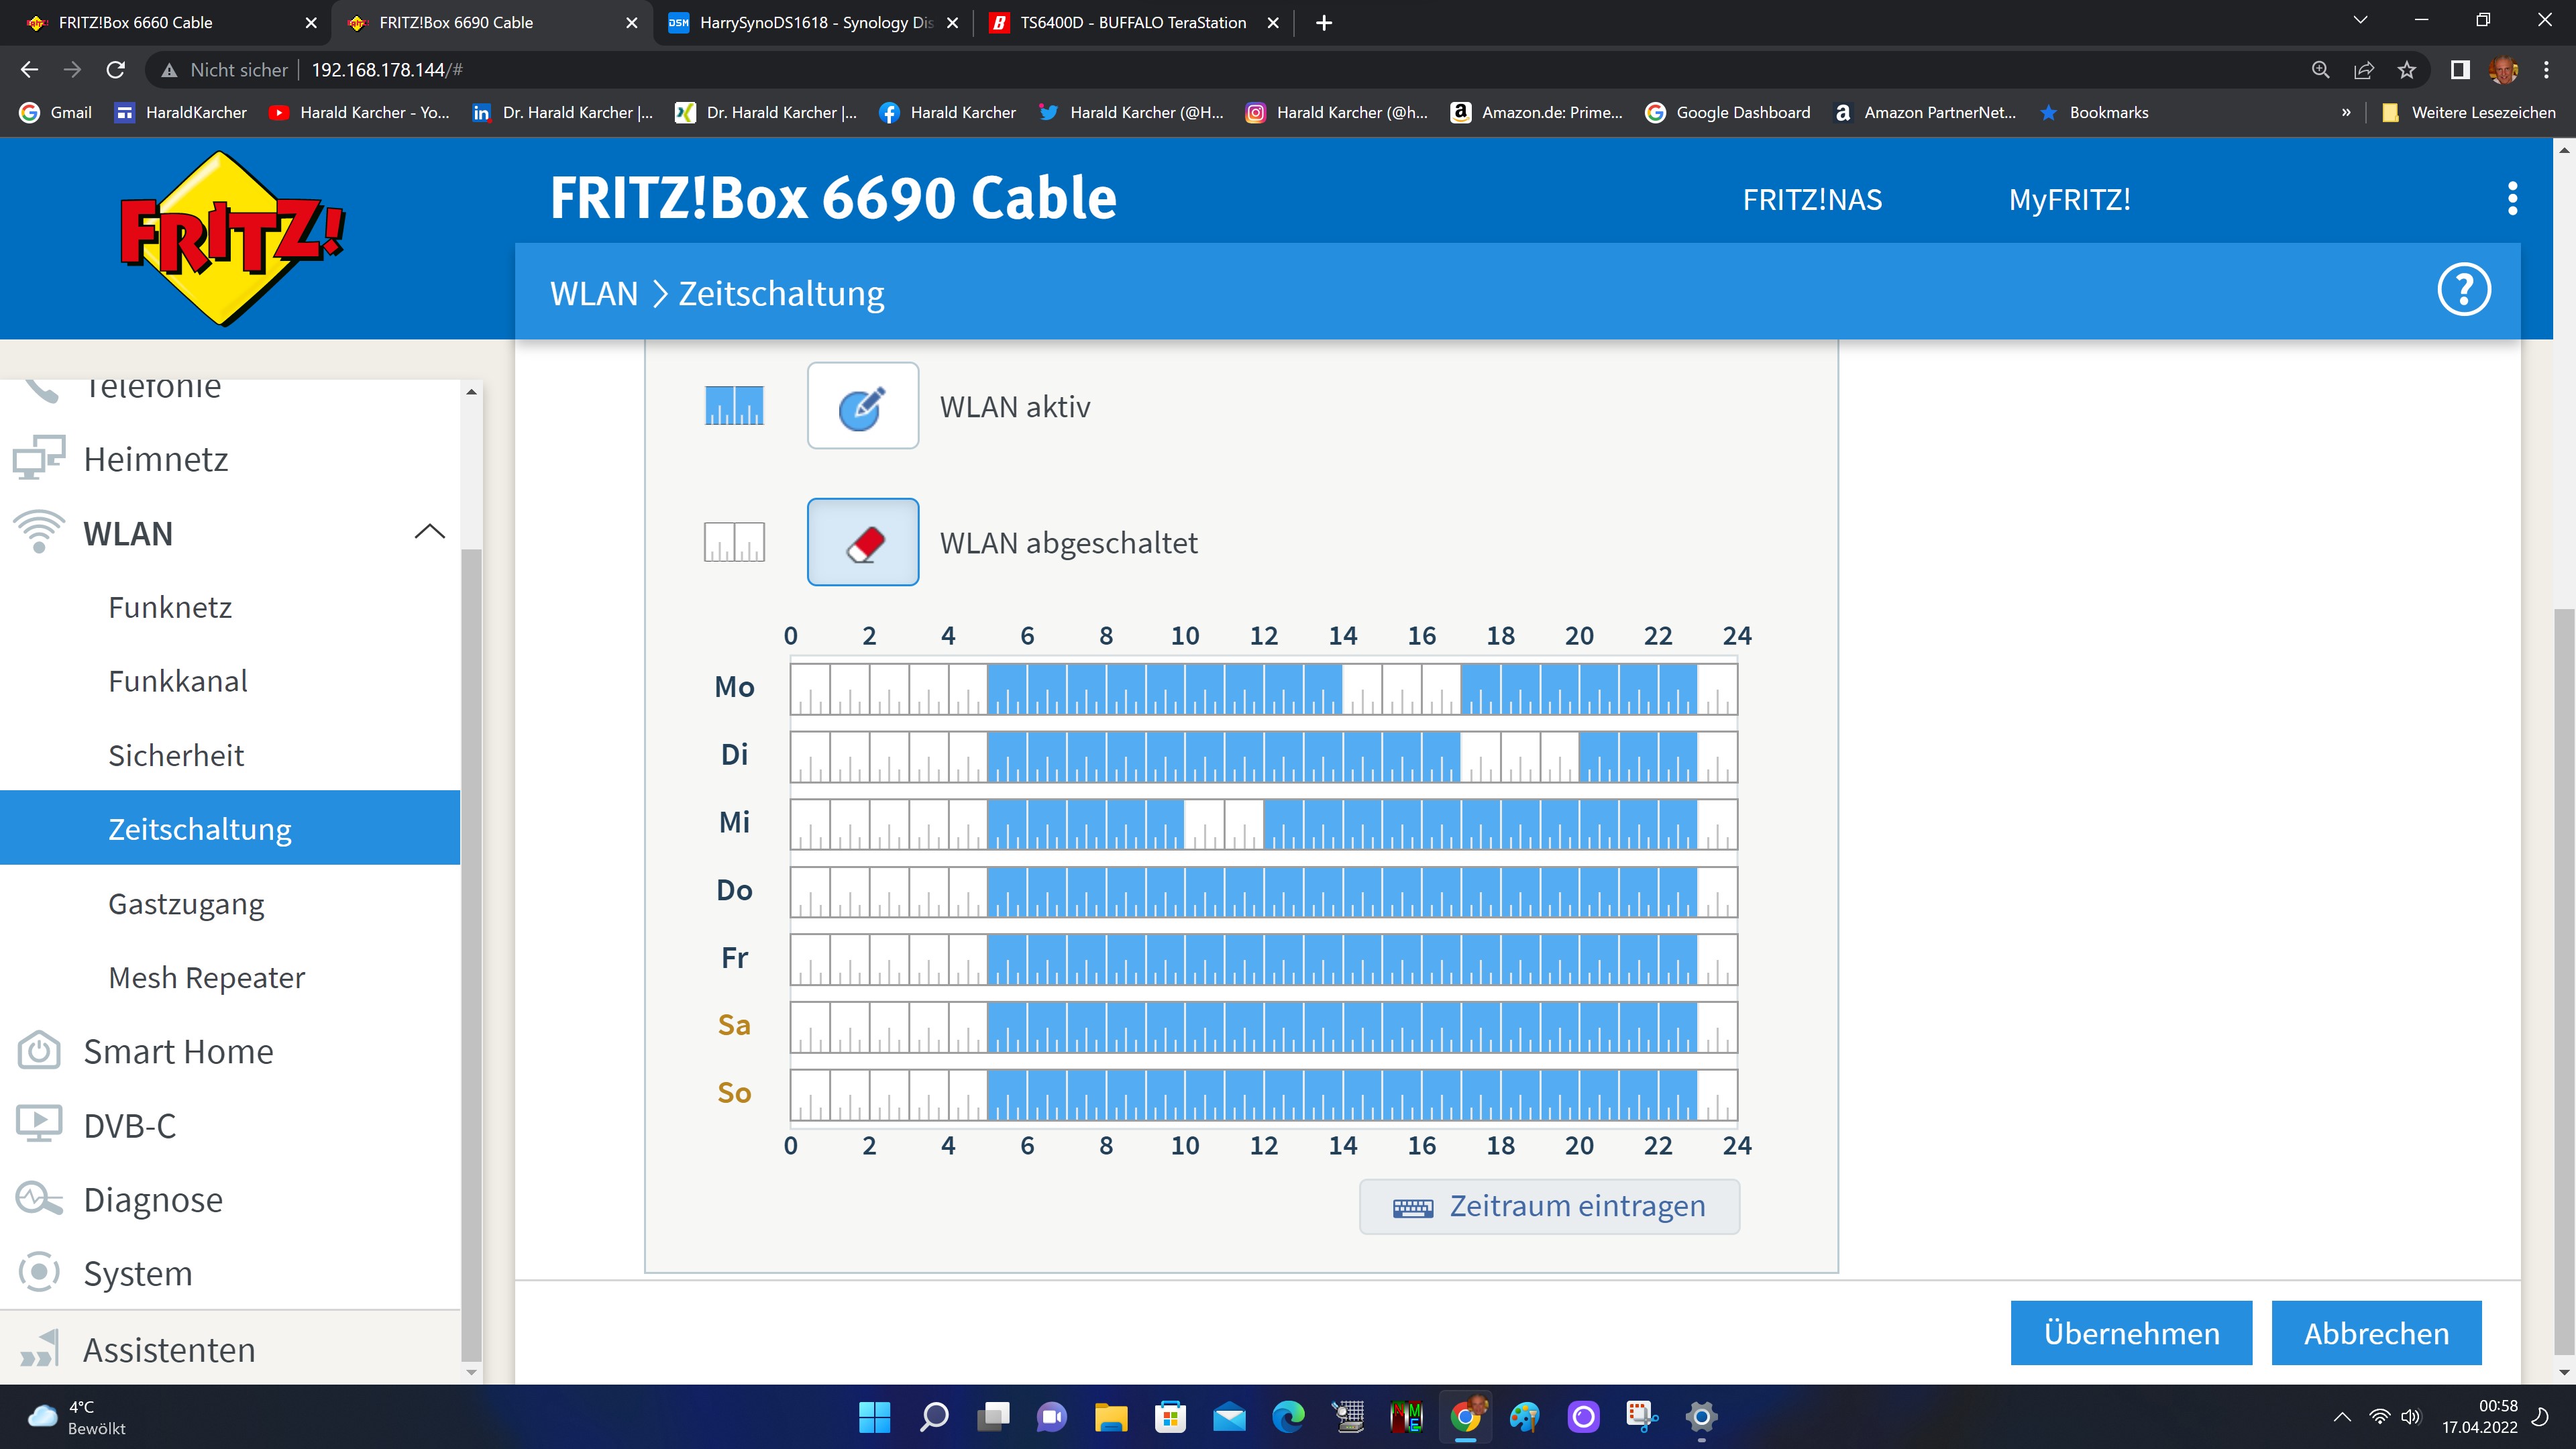Collapse the WLAN menu chevron
Viewport: 2576px width, 1449px height.
point(429,532)
